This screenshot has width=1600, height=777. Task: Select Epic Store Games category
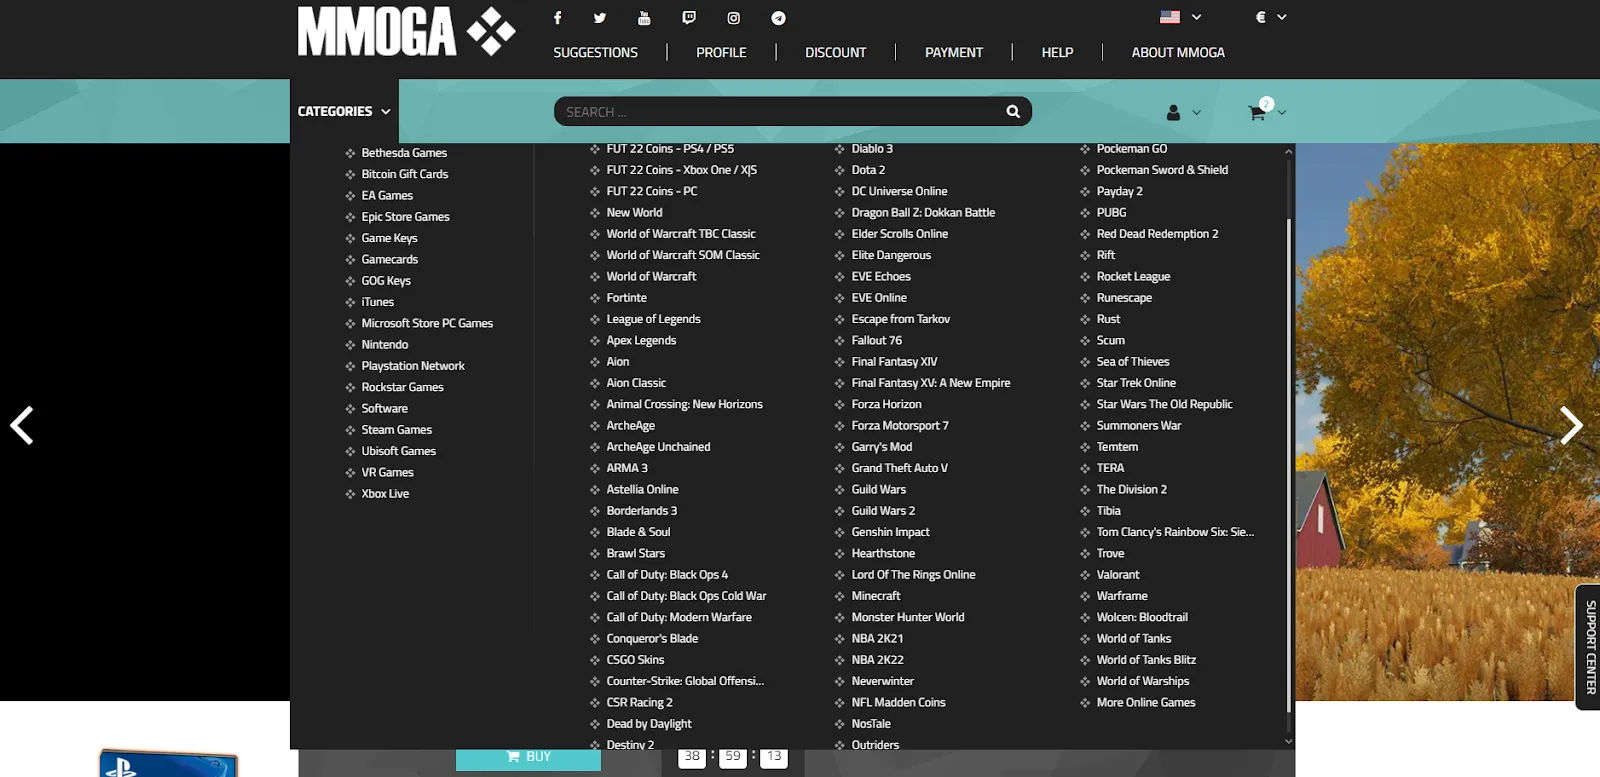tap(405, 217)
